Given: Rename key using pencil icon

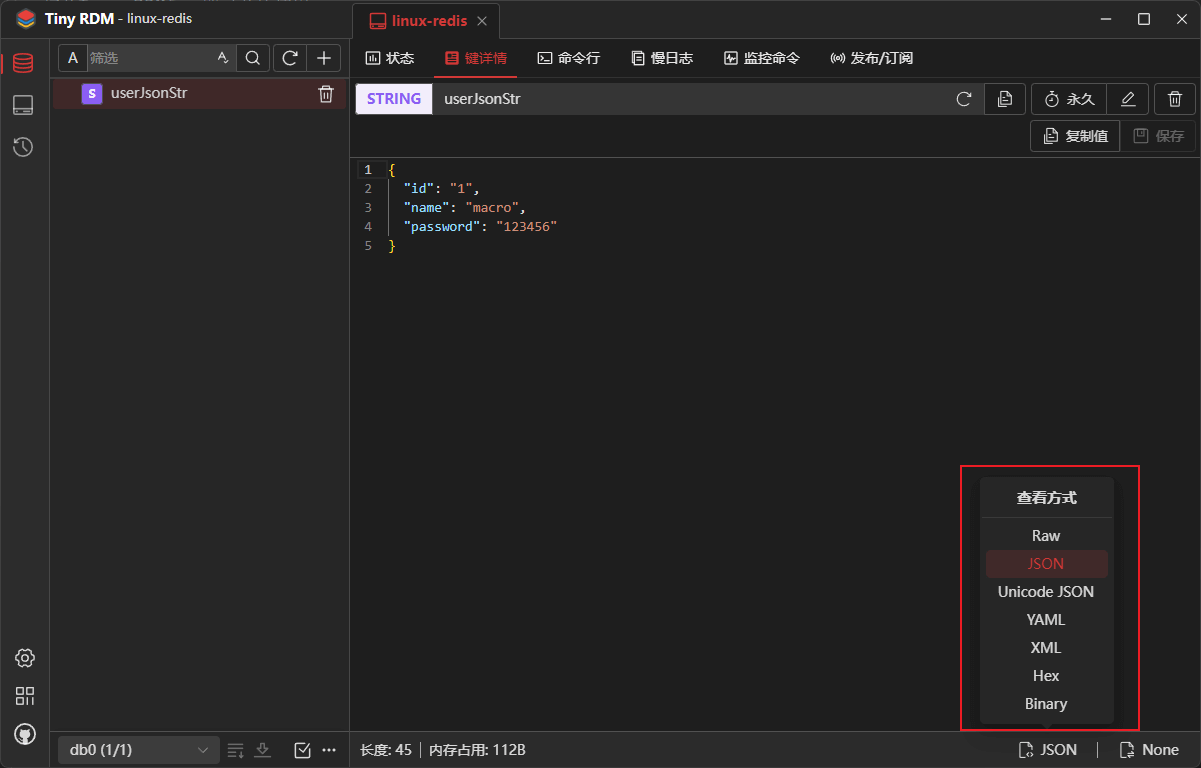Looking at the screenshot, I should tap(1128, 99).
